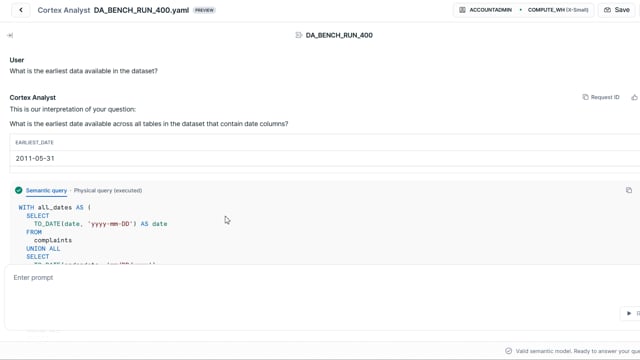Click the Request ID link
640x360 pixels.
605,97
